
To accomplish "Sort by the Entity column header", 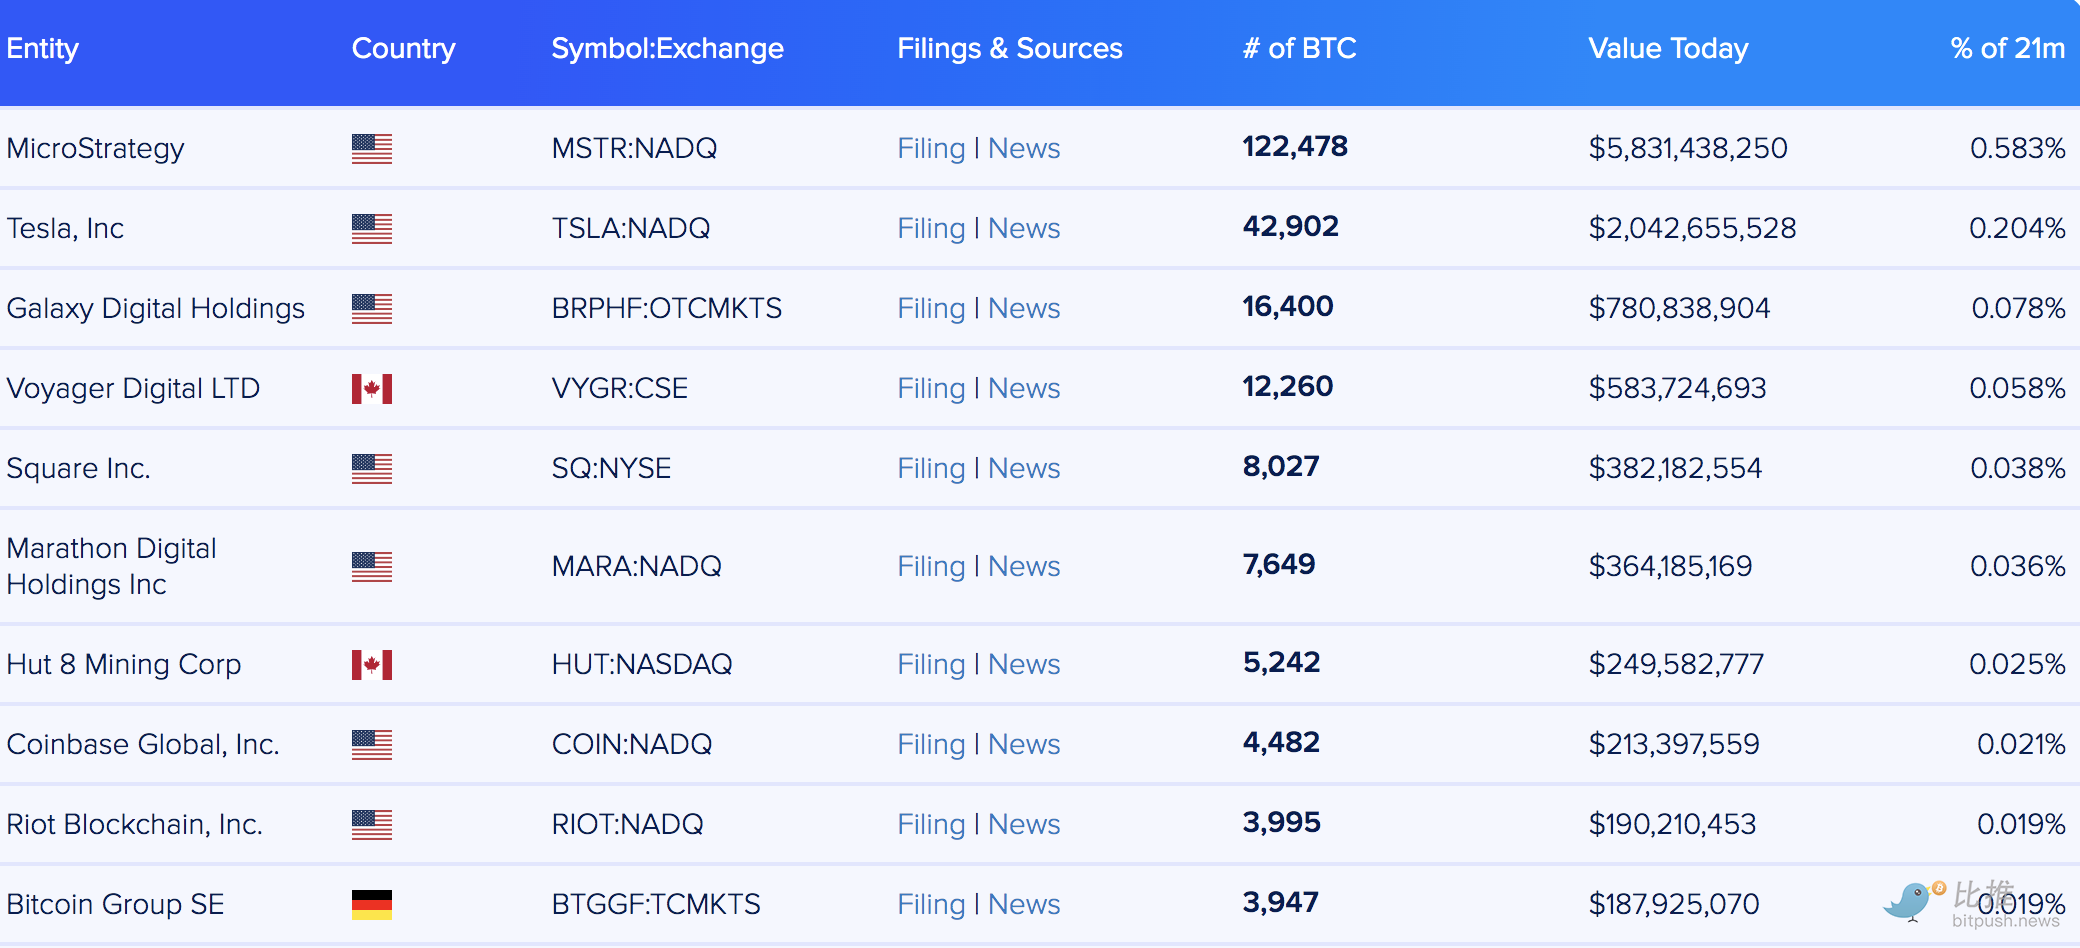I will pos(42,48).
